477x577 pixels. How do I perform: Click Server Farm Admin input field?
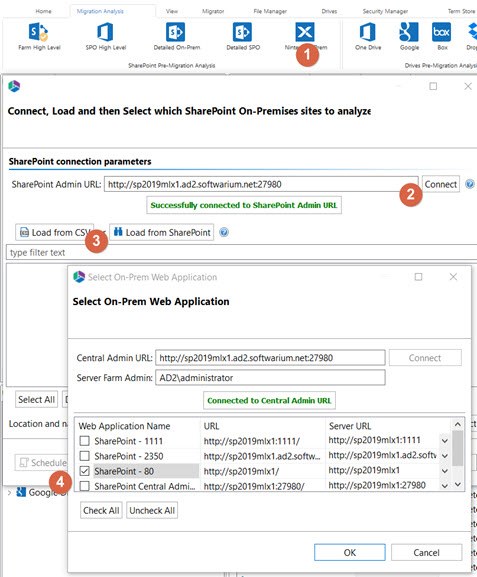pyautogui.click(x=270, y=378)
